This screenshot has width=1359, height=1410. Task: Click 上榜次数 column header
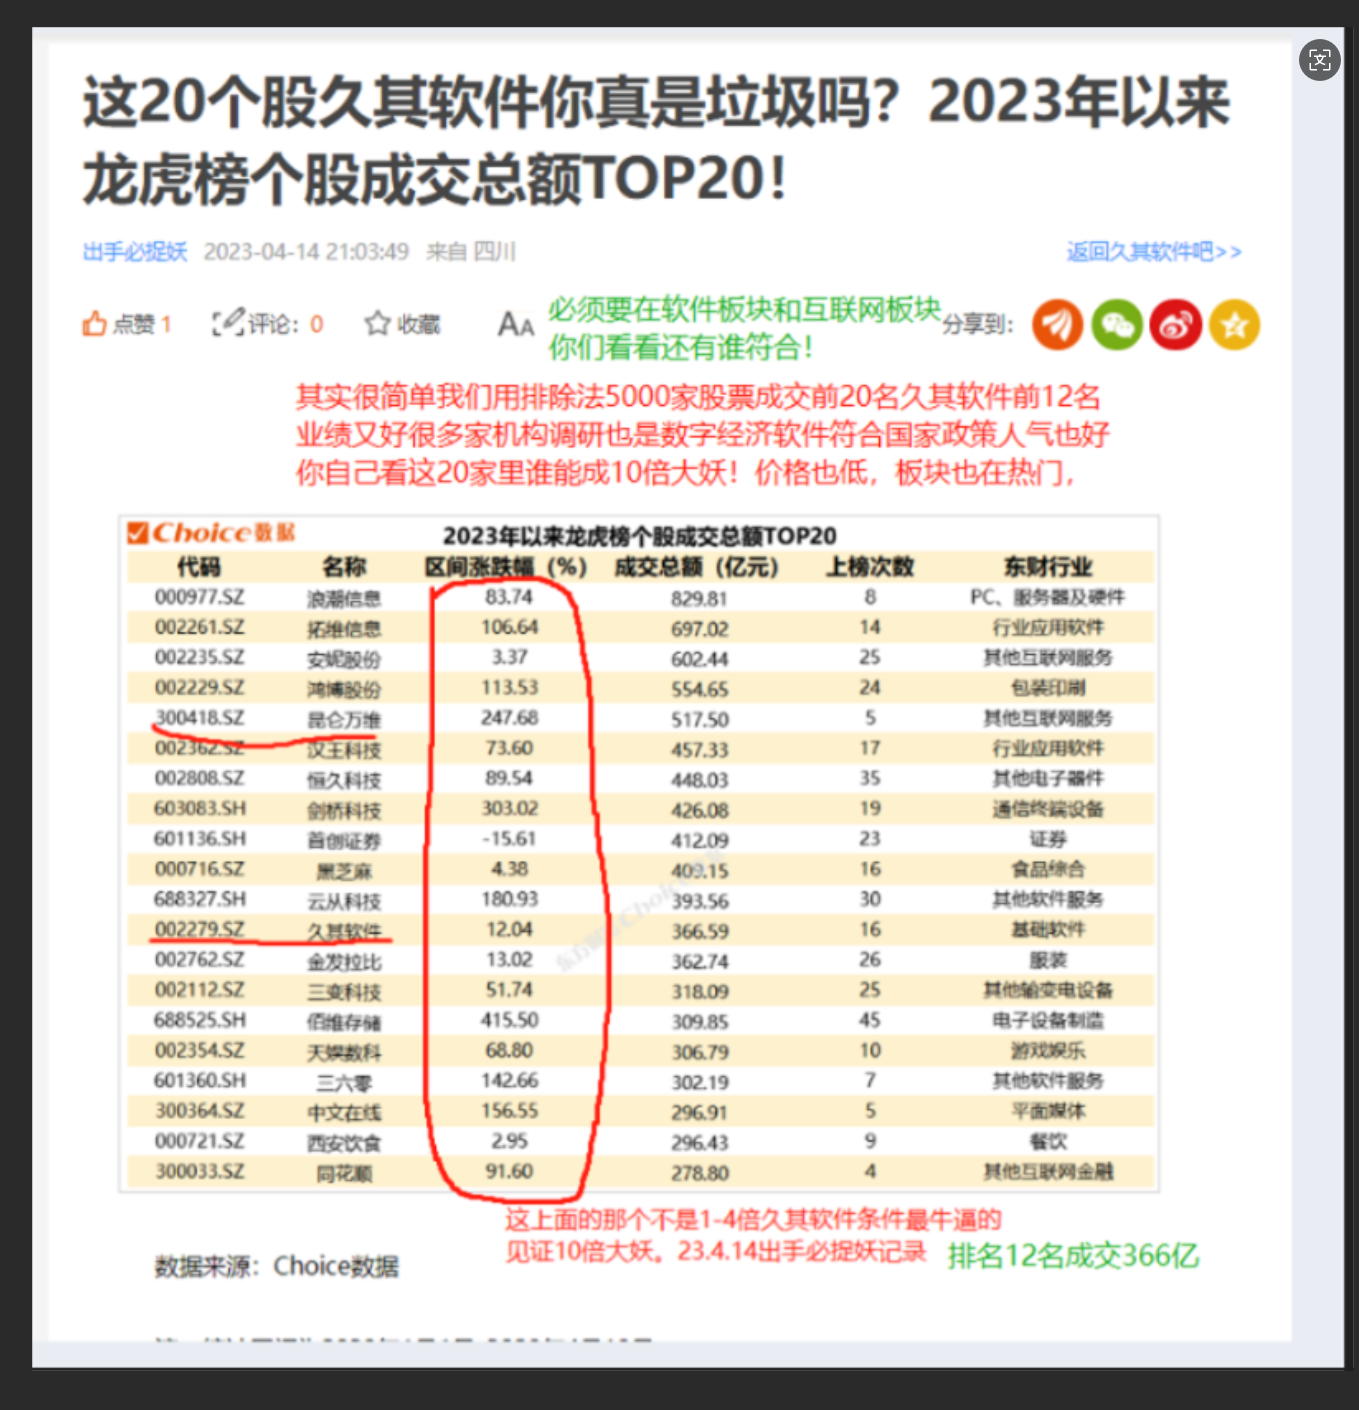869,567
